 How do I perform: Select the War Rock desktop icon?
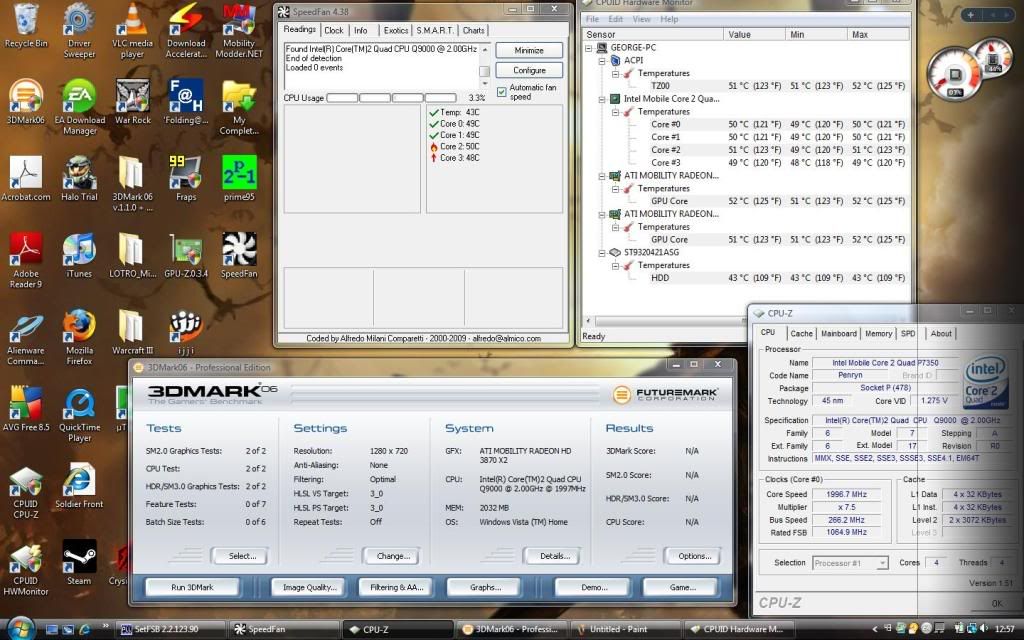(133, 102)
